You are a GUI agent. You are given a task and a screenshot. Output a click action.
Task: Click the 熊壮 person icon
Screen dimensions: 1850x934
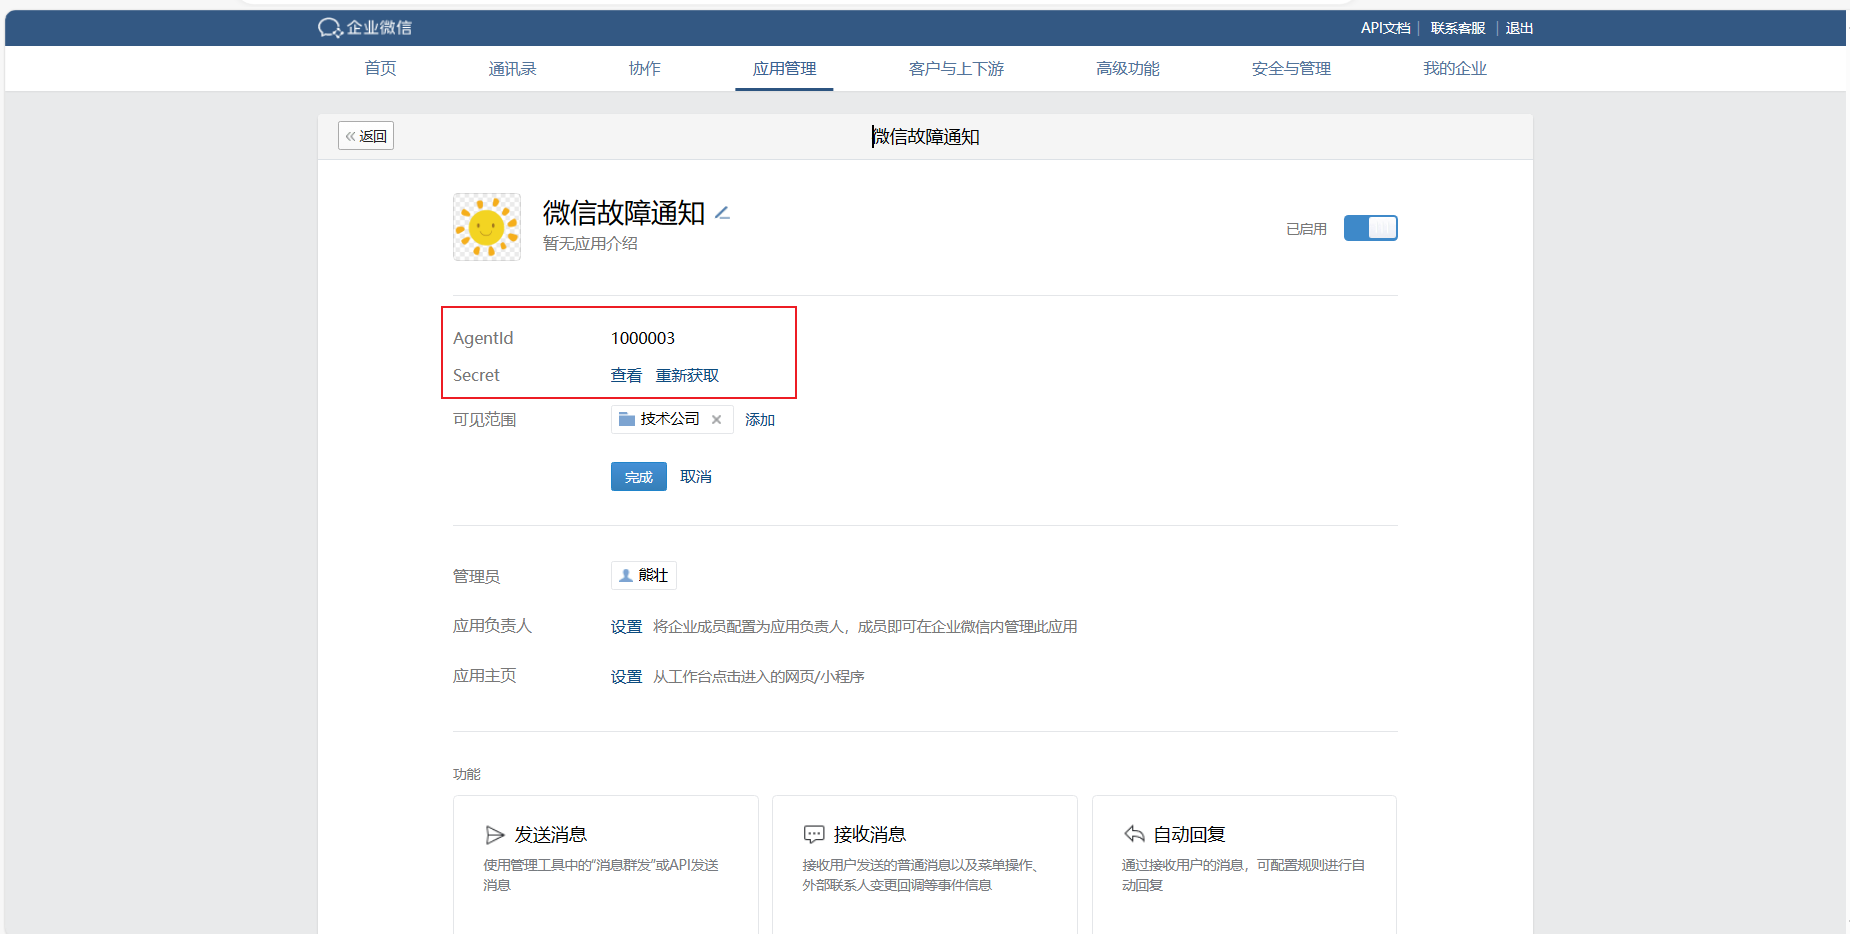(626, 576)
